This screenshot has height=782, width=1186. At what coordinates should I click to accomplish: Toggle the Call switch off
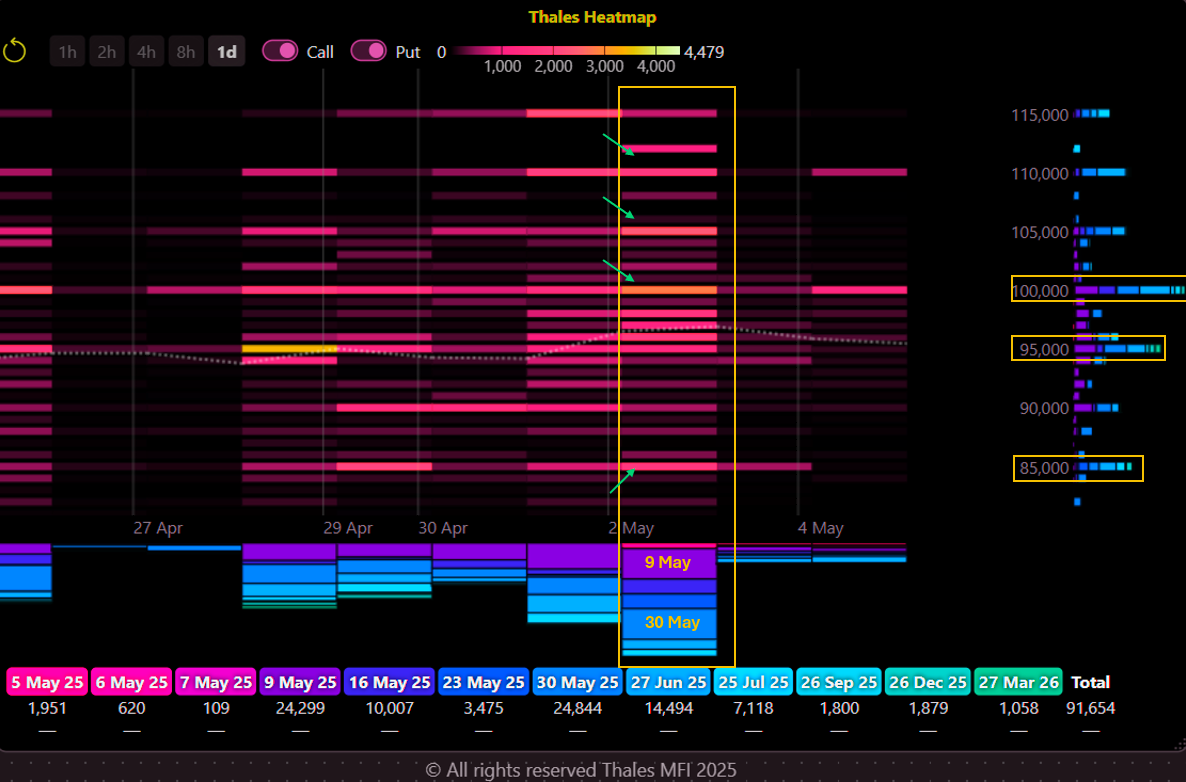(280, 51)
